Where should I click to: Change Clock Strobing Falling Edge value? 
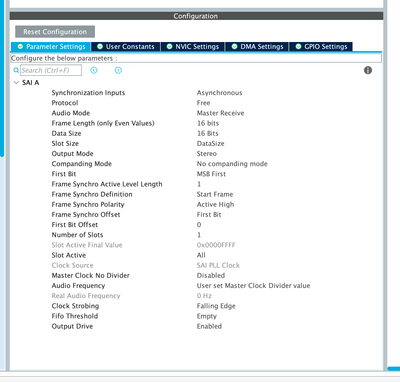click(216, 306)
